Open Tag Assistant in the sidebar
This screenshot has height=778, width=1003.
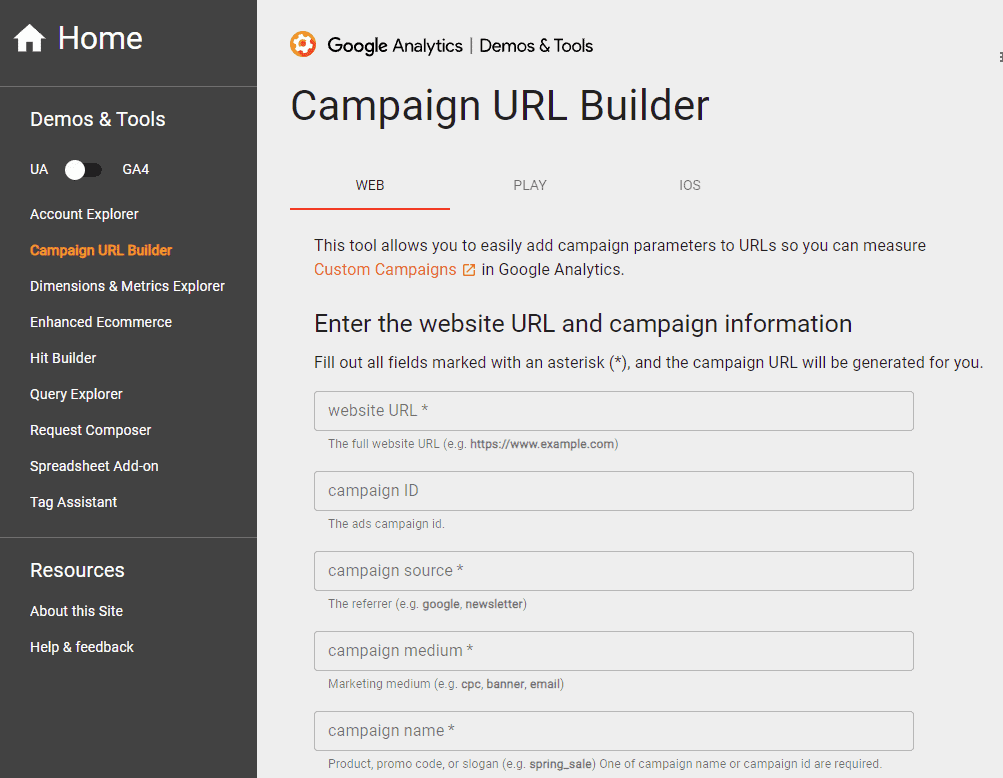[74, 502]
